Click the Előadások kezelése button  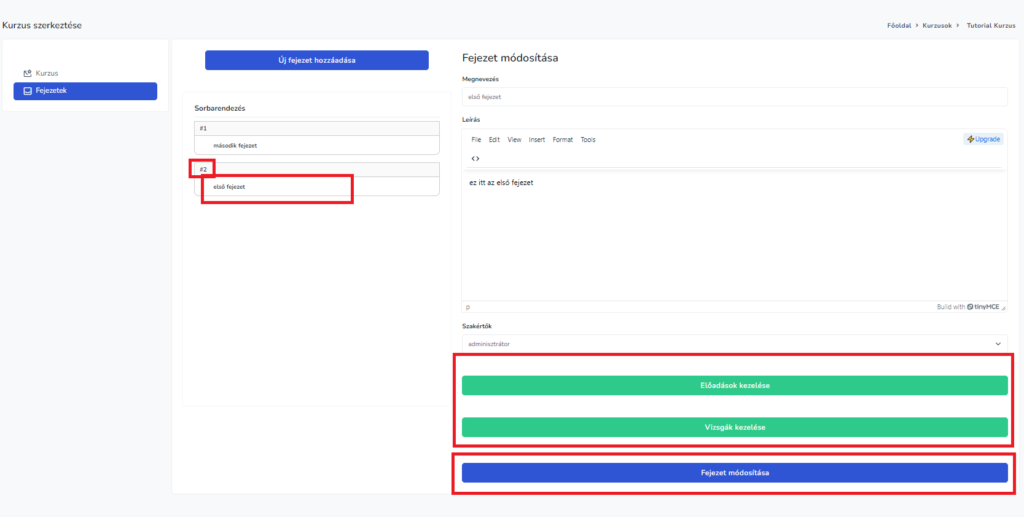(734, 385)
